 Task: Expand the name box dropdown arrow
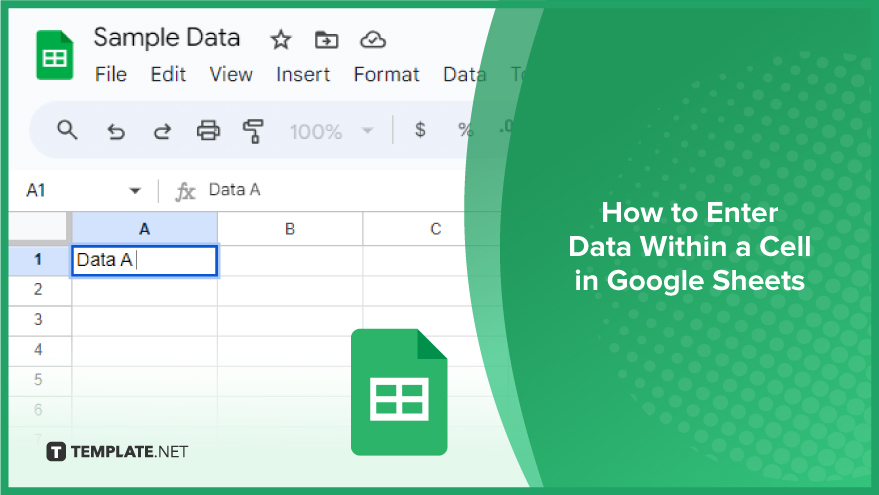click(135, 191)
